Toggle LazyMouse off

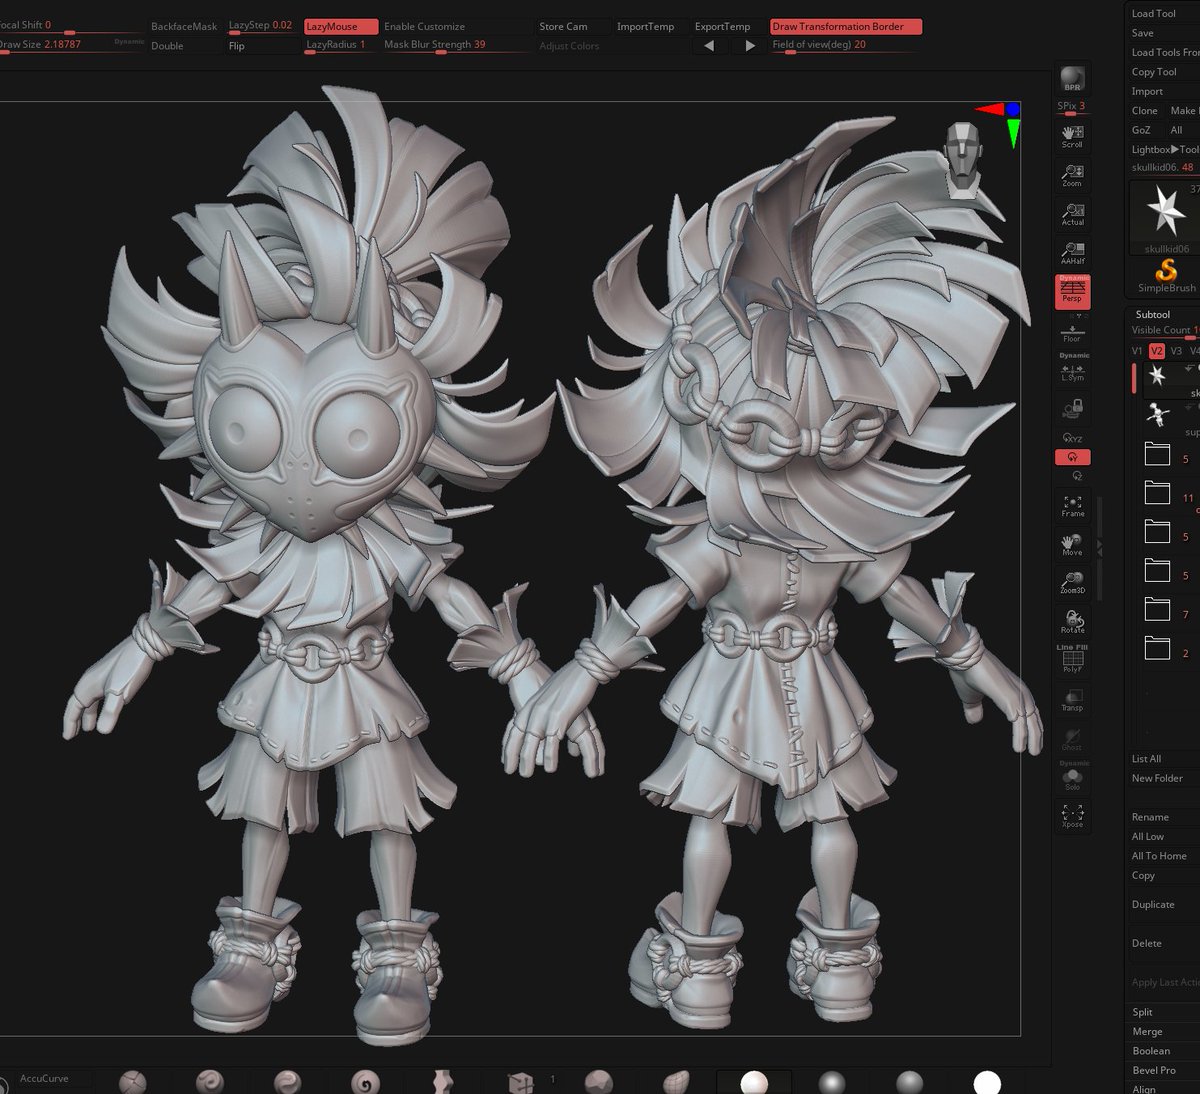pyautogui.click(x=340, y=27)
